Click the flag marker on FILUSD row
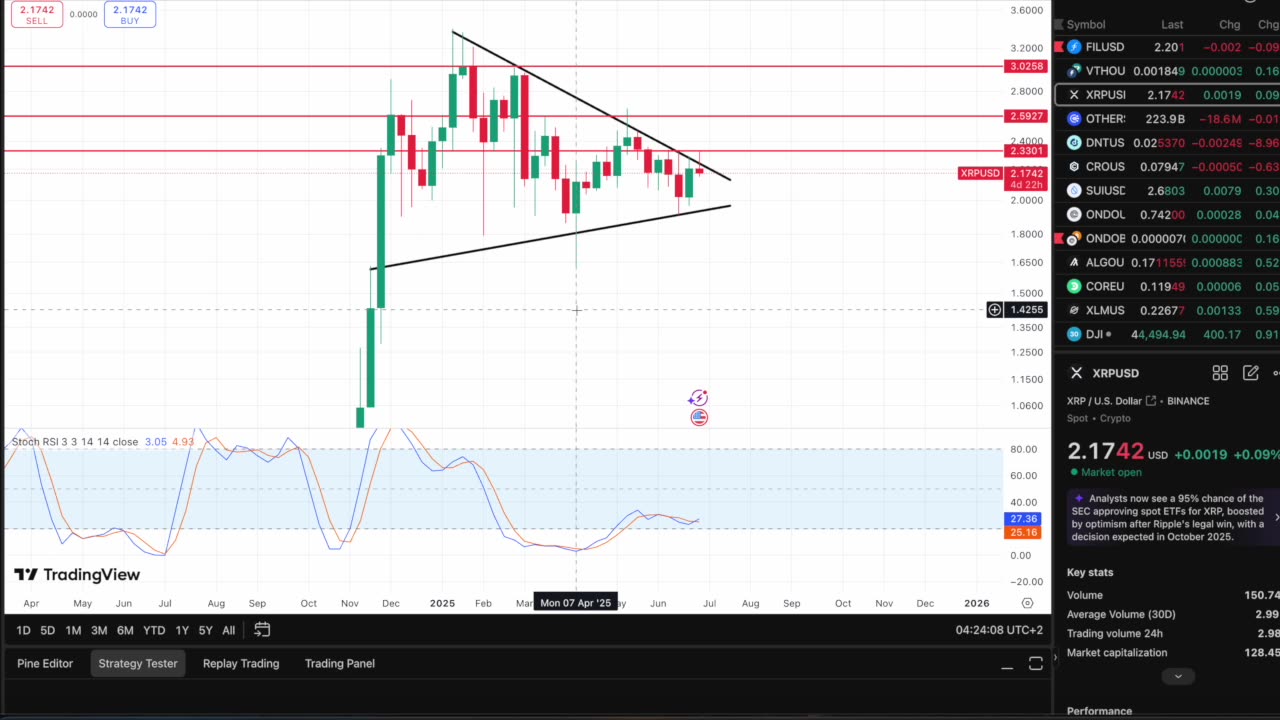Image resolution: width=1280 pixels, height=720 pixels. tap(1058, 47)
